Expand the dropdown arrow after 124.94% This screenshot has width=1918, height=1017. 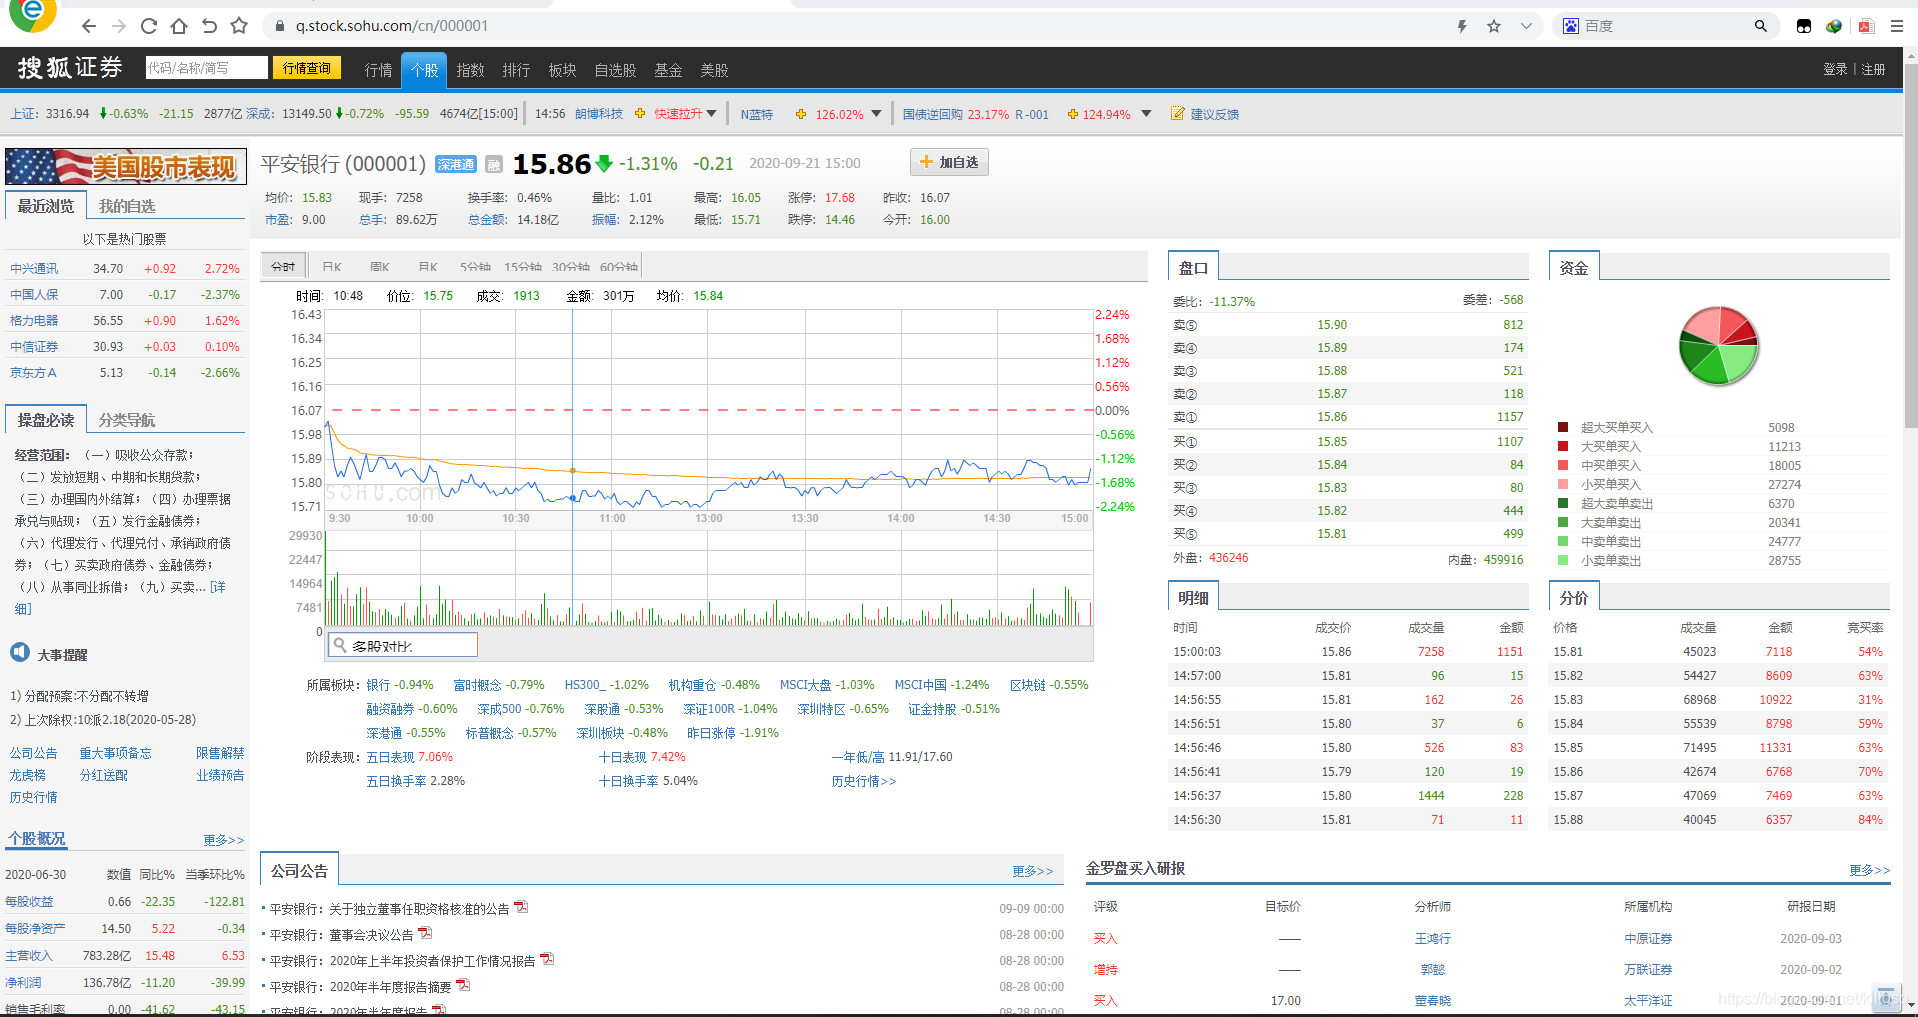(x=1146, y=114)
